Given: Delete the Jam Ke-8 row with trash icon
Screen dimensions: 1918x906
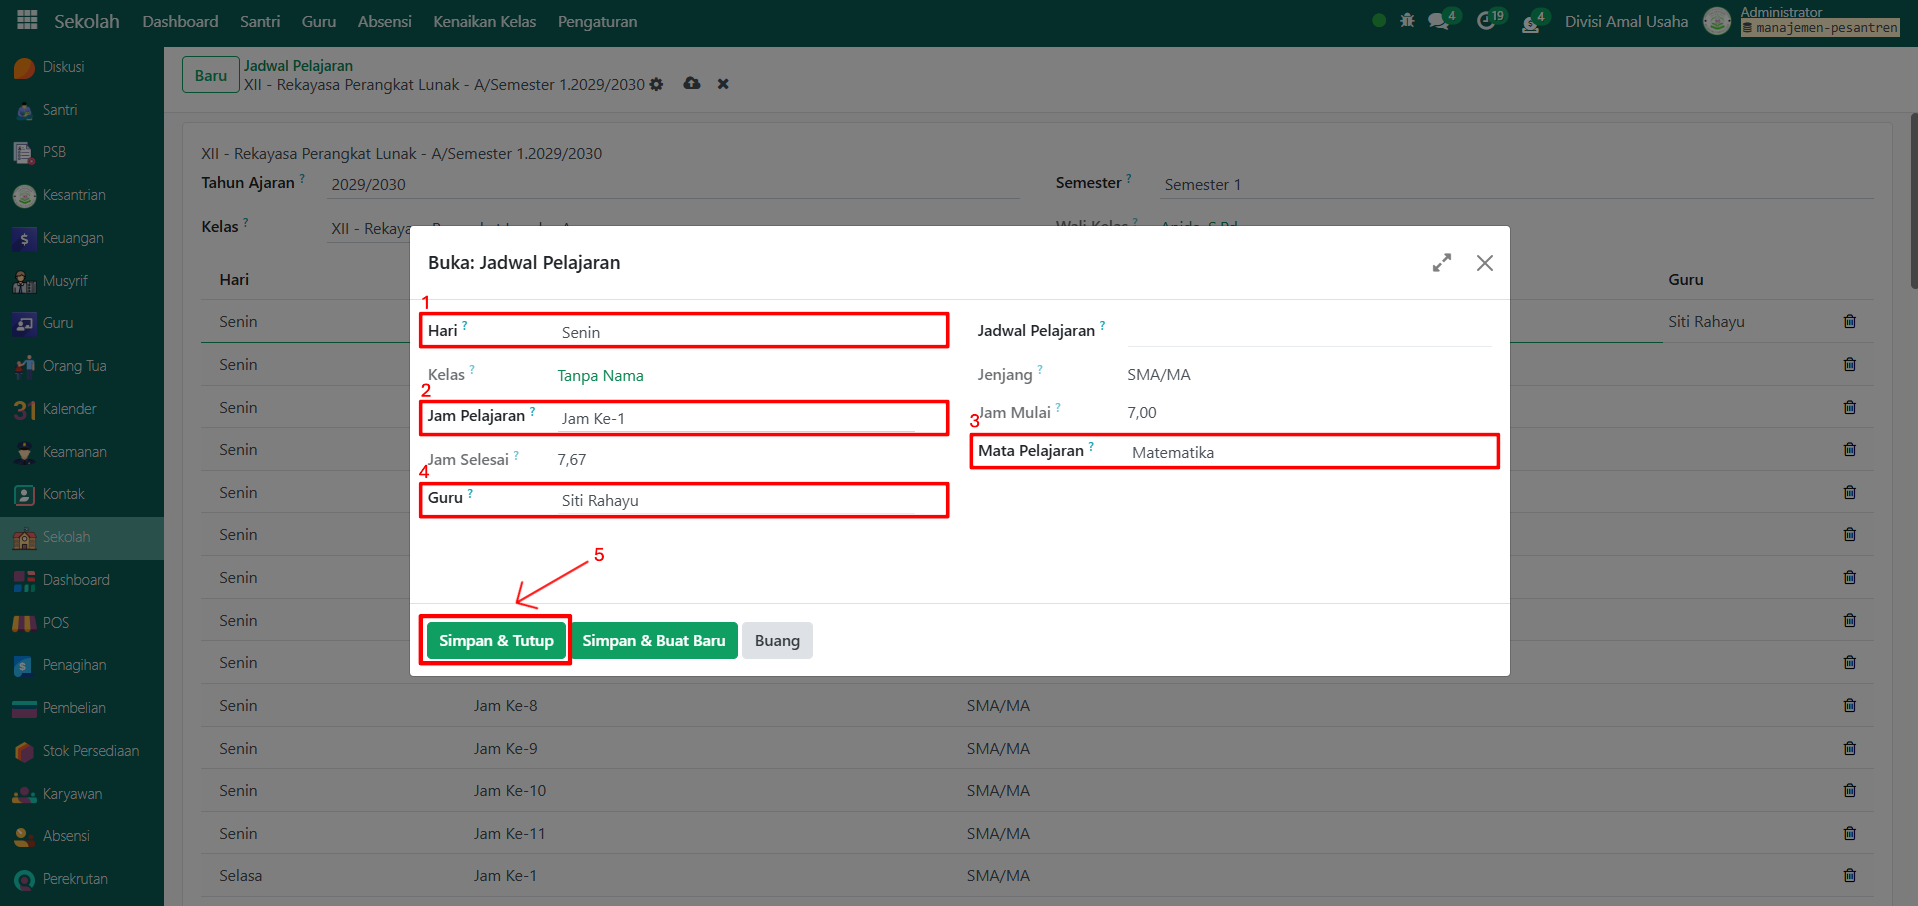Looking at the screenshot, I should [x=1849, y=706].
